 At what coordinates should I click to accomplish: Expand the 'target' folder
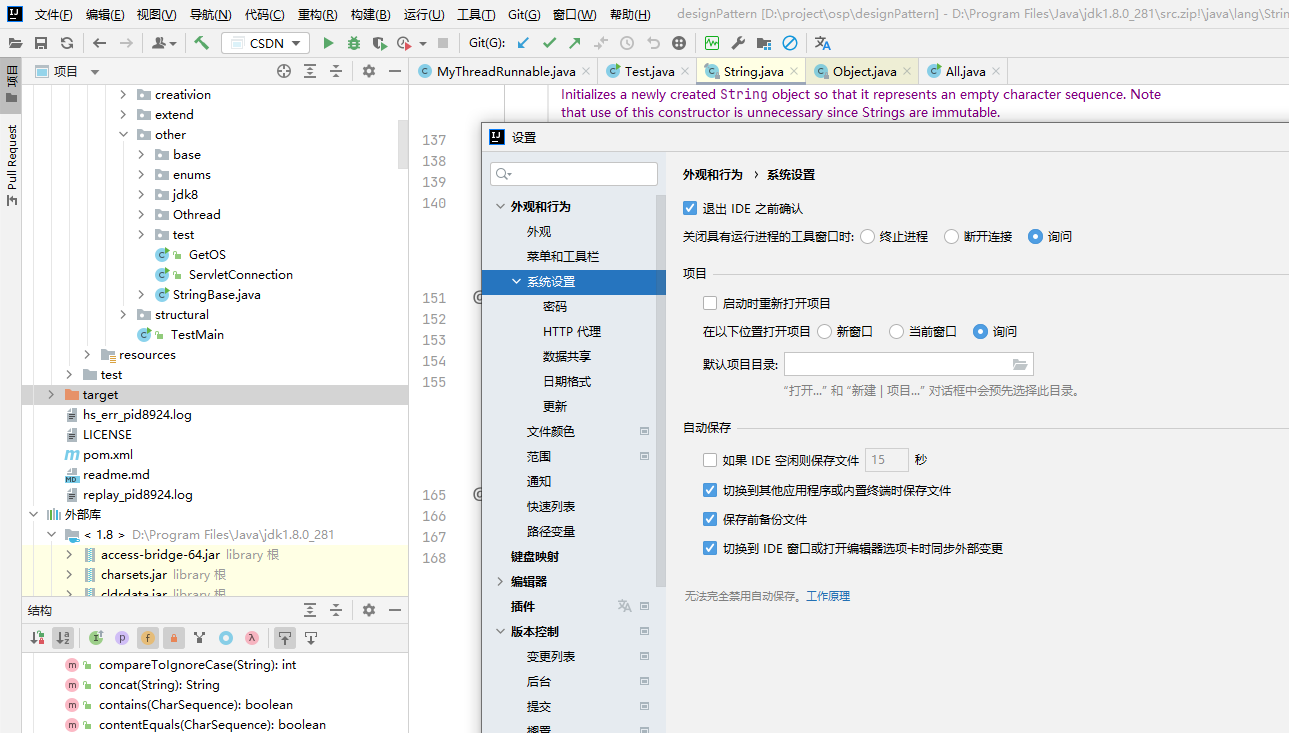(x=52, y=394)
